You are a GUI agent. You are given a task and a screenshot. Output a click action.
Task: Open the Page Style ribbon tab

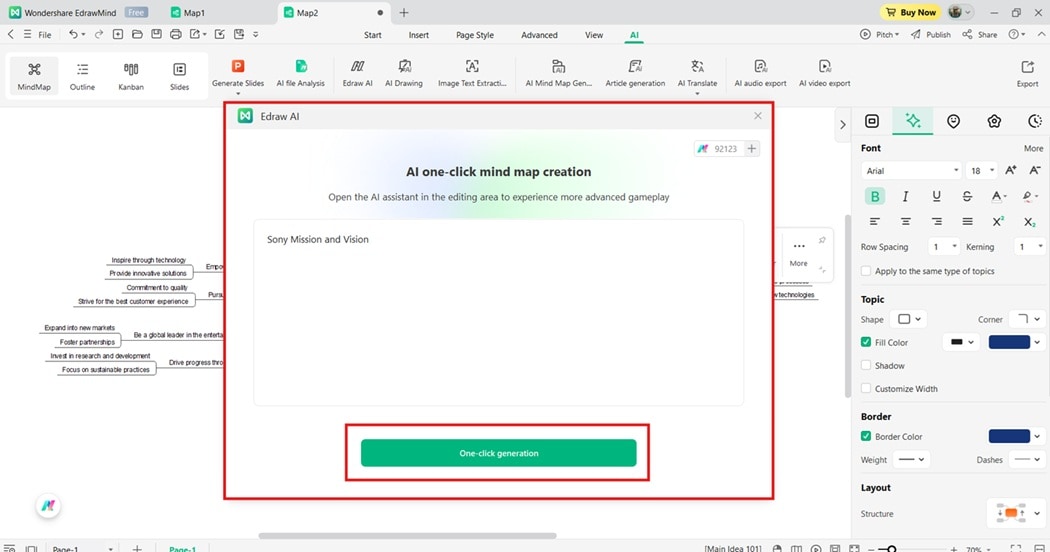point(475,35)
